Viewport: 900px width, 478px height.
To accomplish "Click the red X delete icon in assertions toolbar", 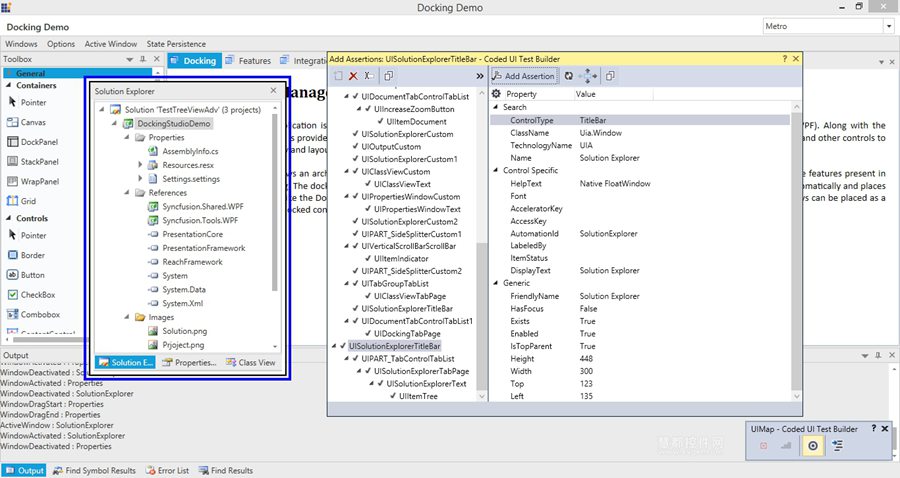I will pyautogui.click(x=354, y=76).
